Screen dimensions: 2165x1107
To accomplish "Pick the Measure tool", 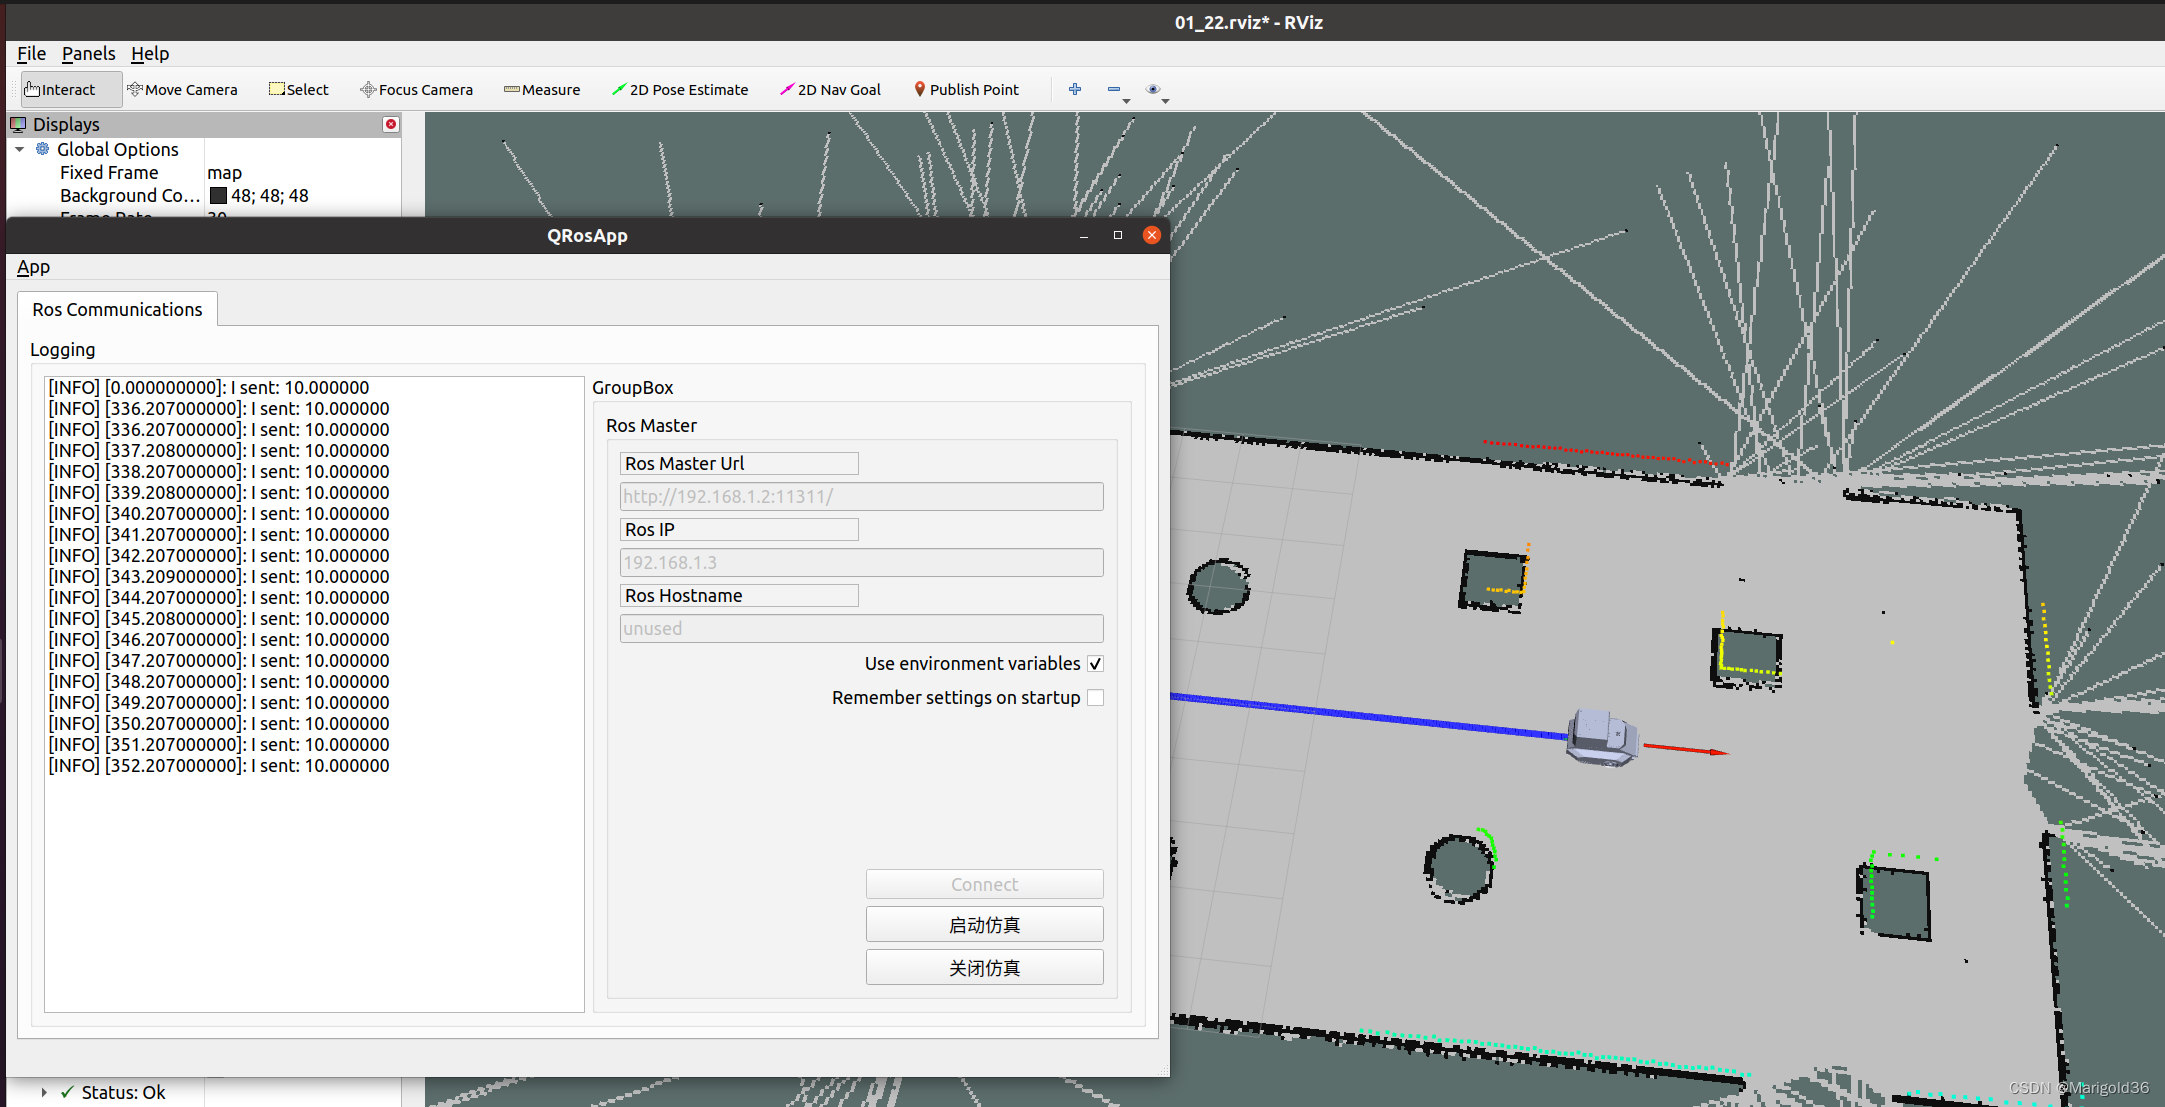I will [x=542, y=89].
